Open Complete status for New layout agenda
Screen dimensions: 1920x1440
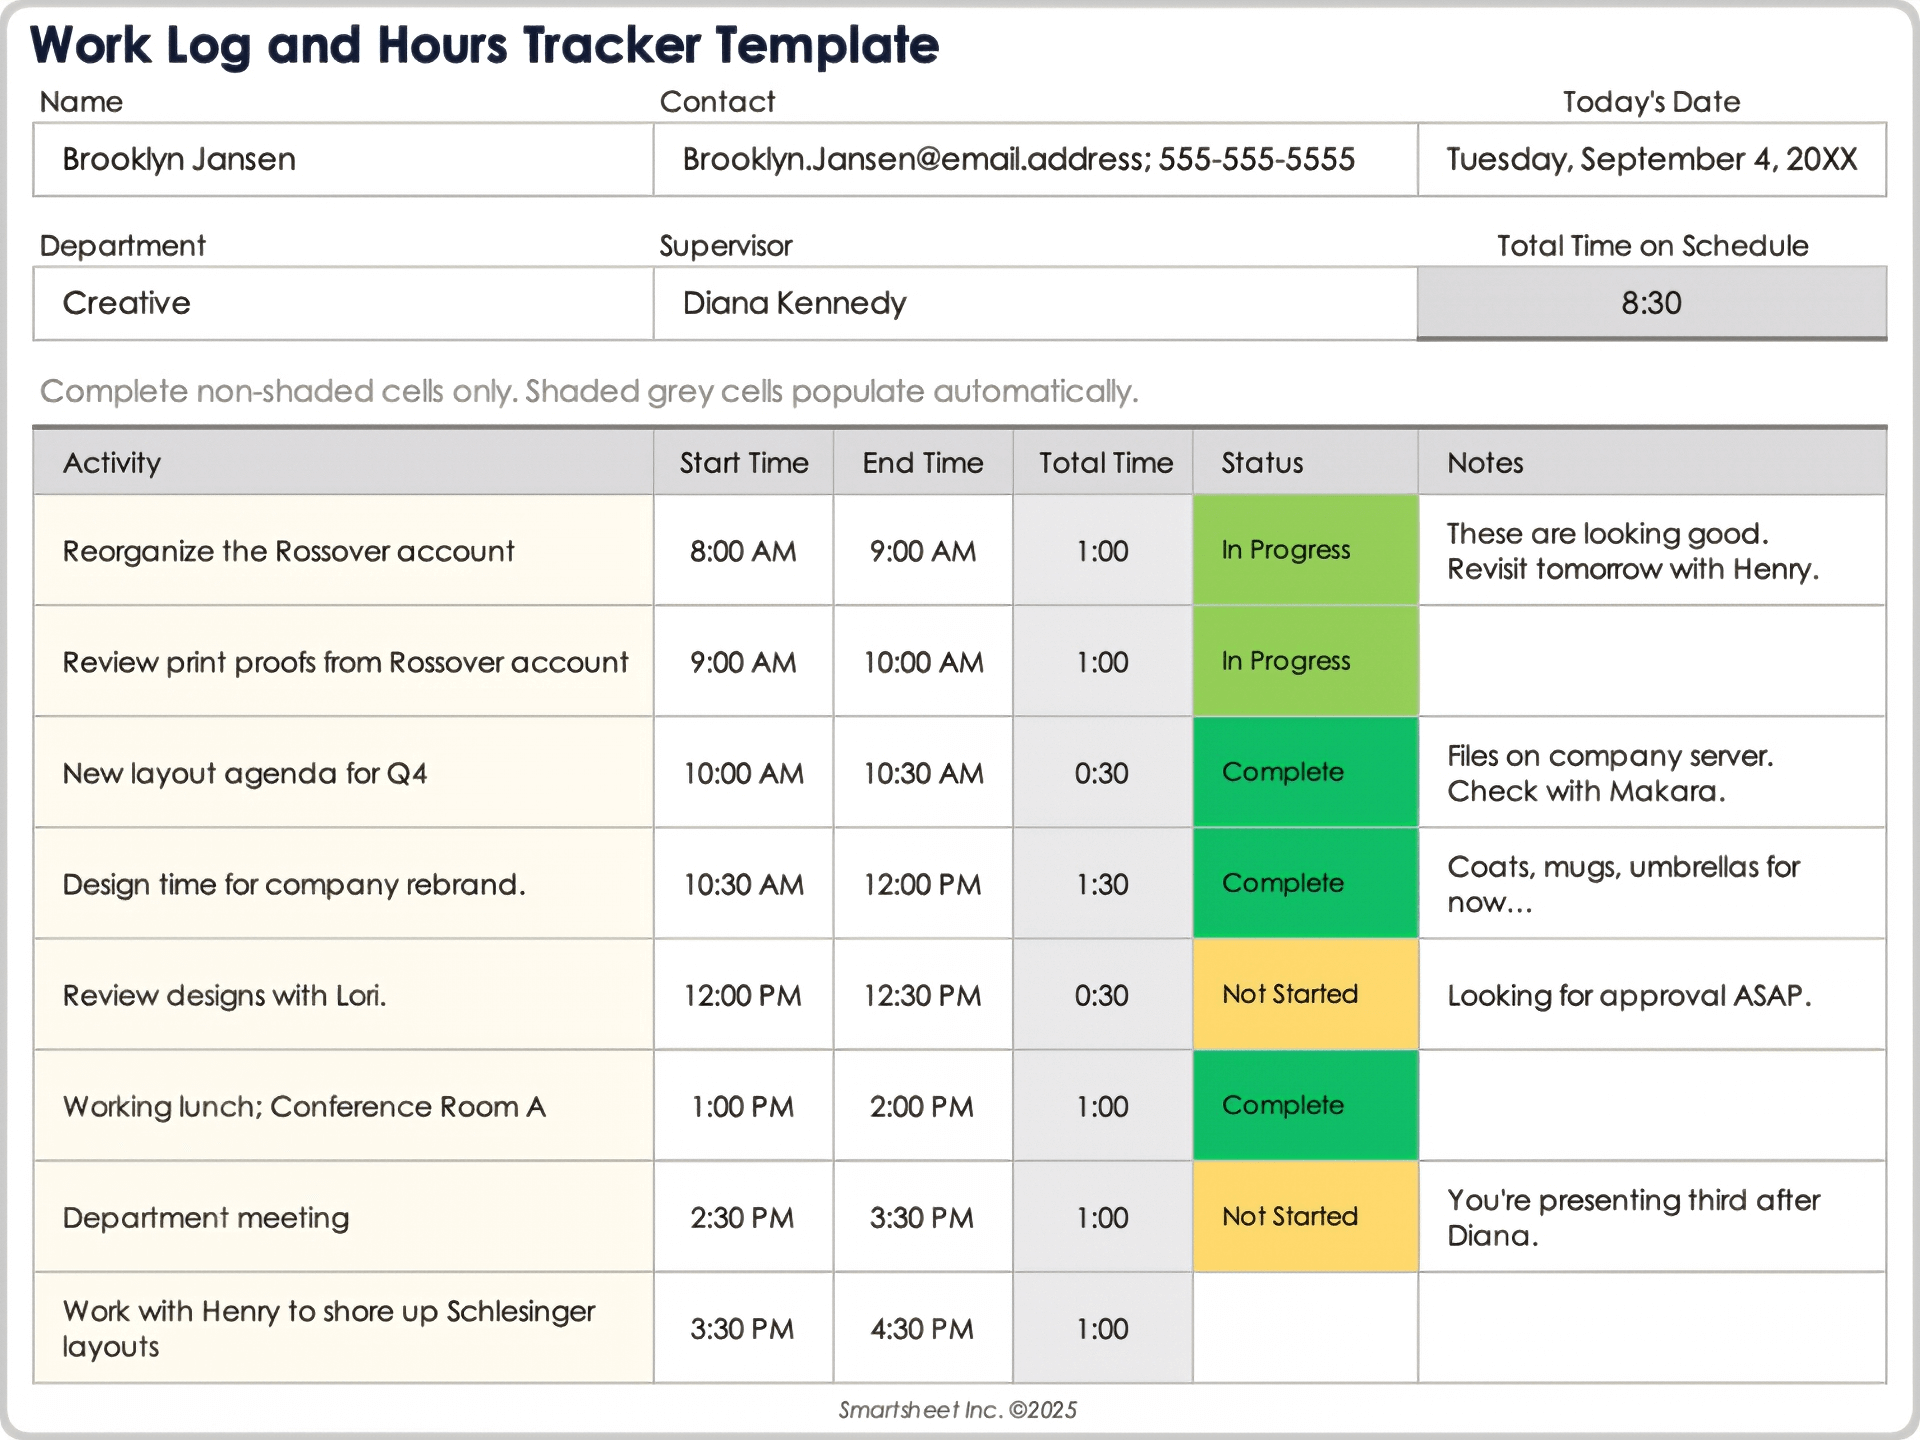click(x=1304, y=772)
